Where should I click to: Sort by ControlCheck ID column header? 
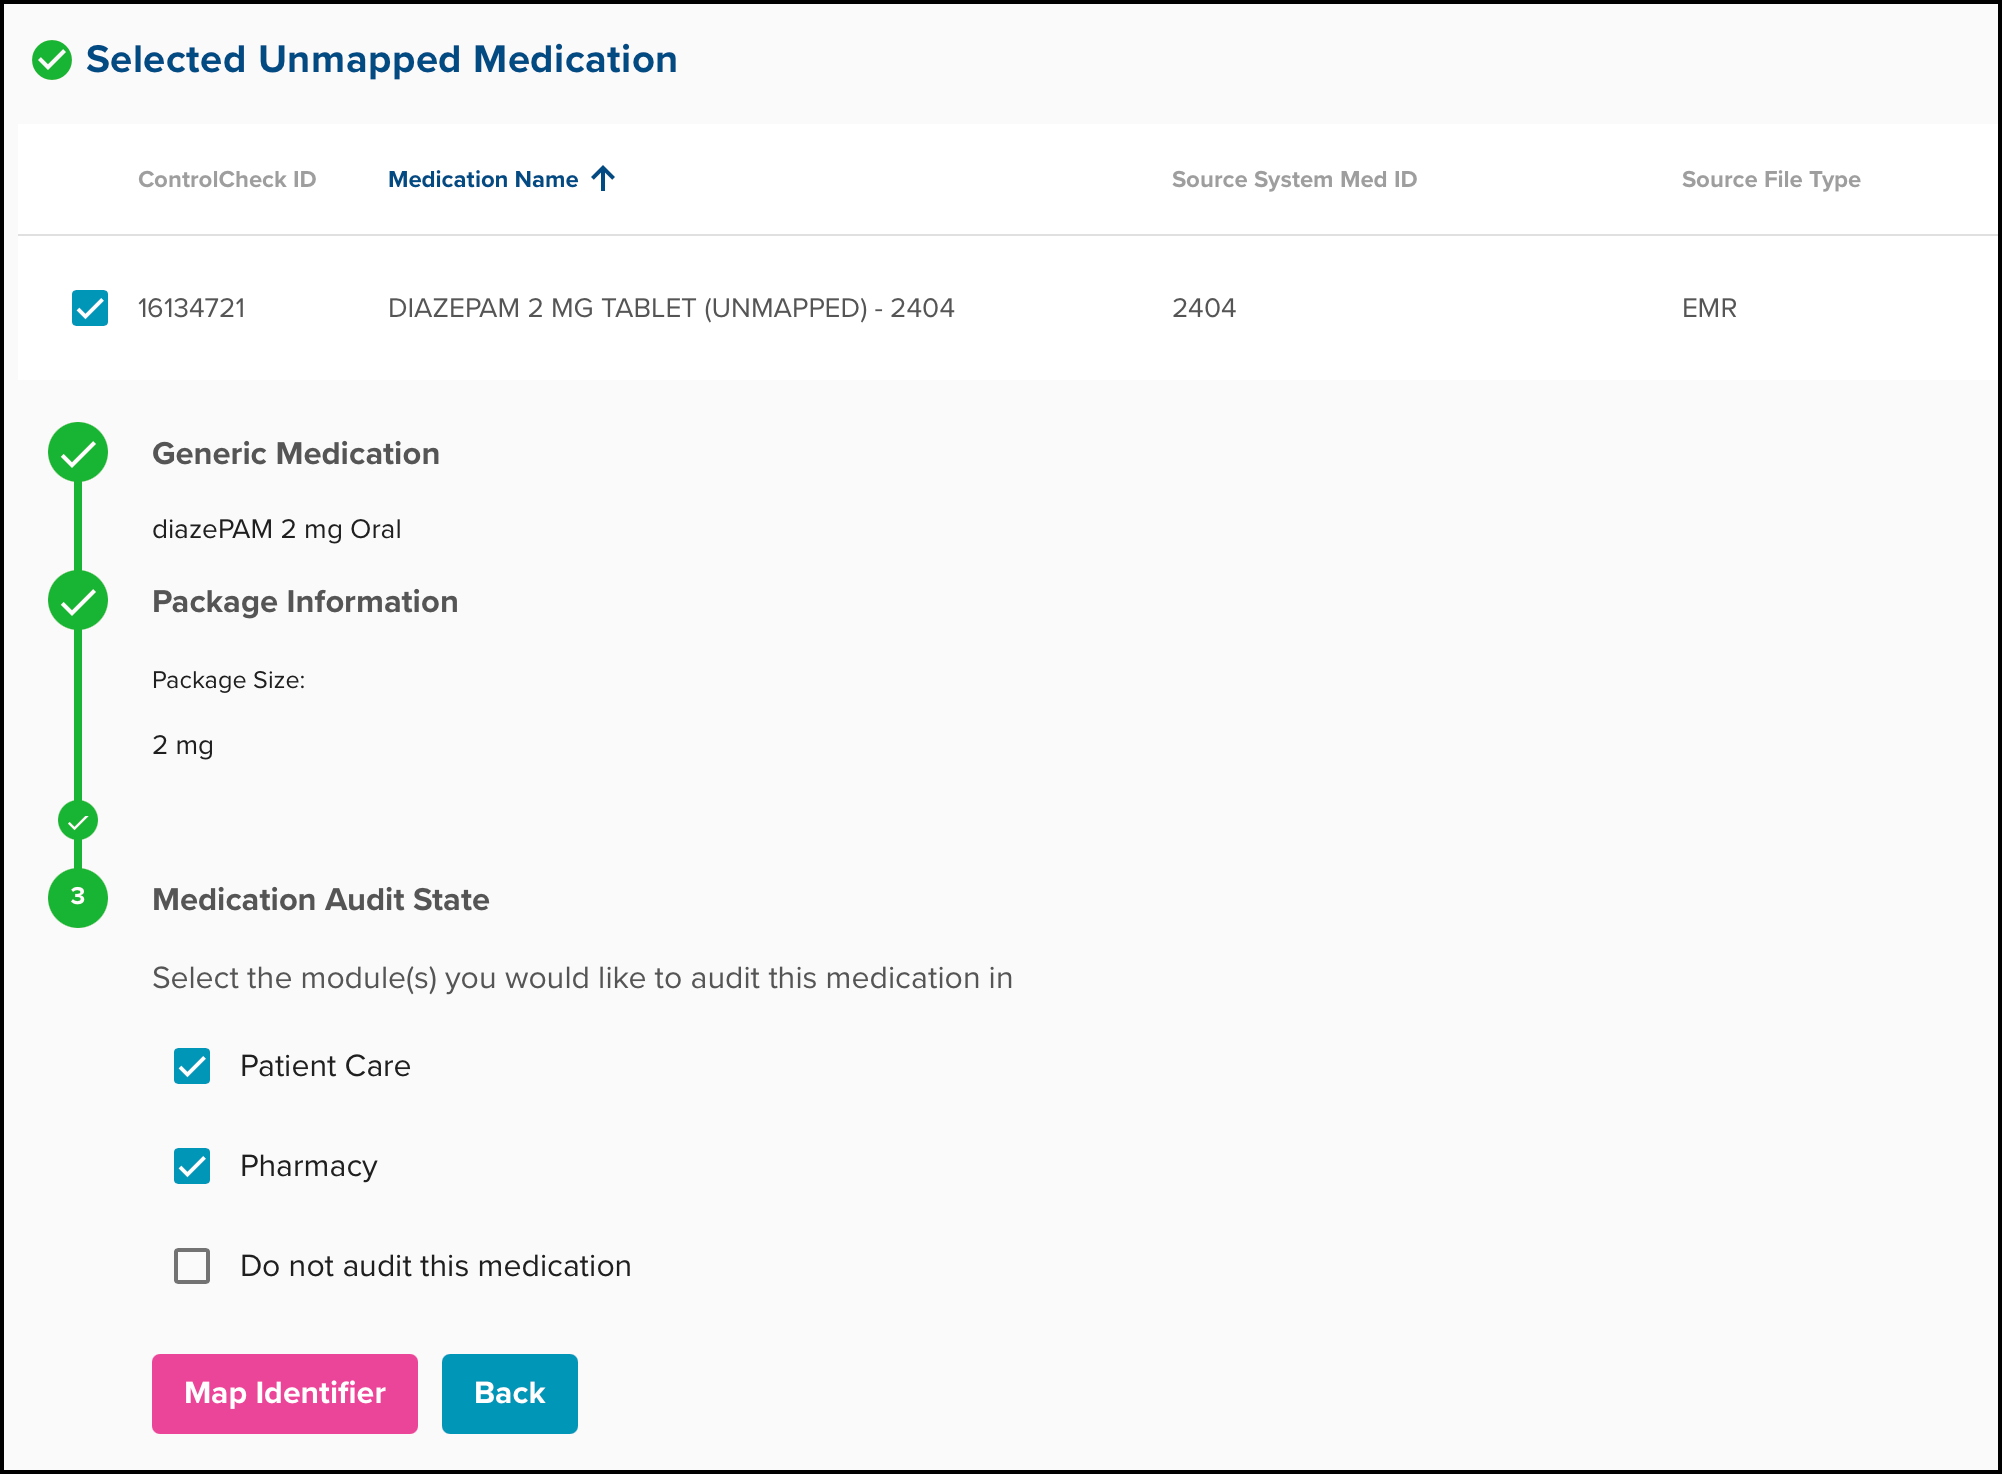pos(227,179)
